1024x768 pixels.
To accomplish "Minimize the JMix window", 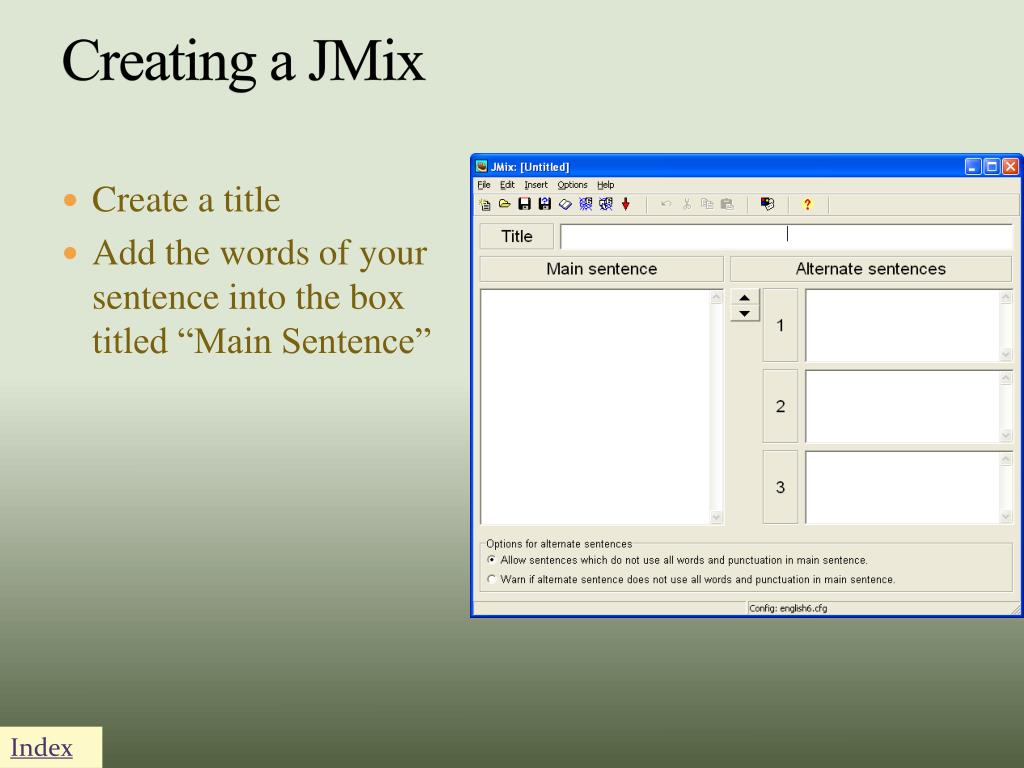I will [x=973, y=167].
